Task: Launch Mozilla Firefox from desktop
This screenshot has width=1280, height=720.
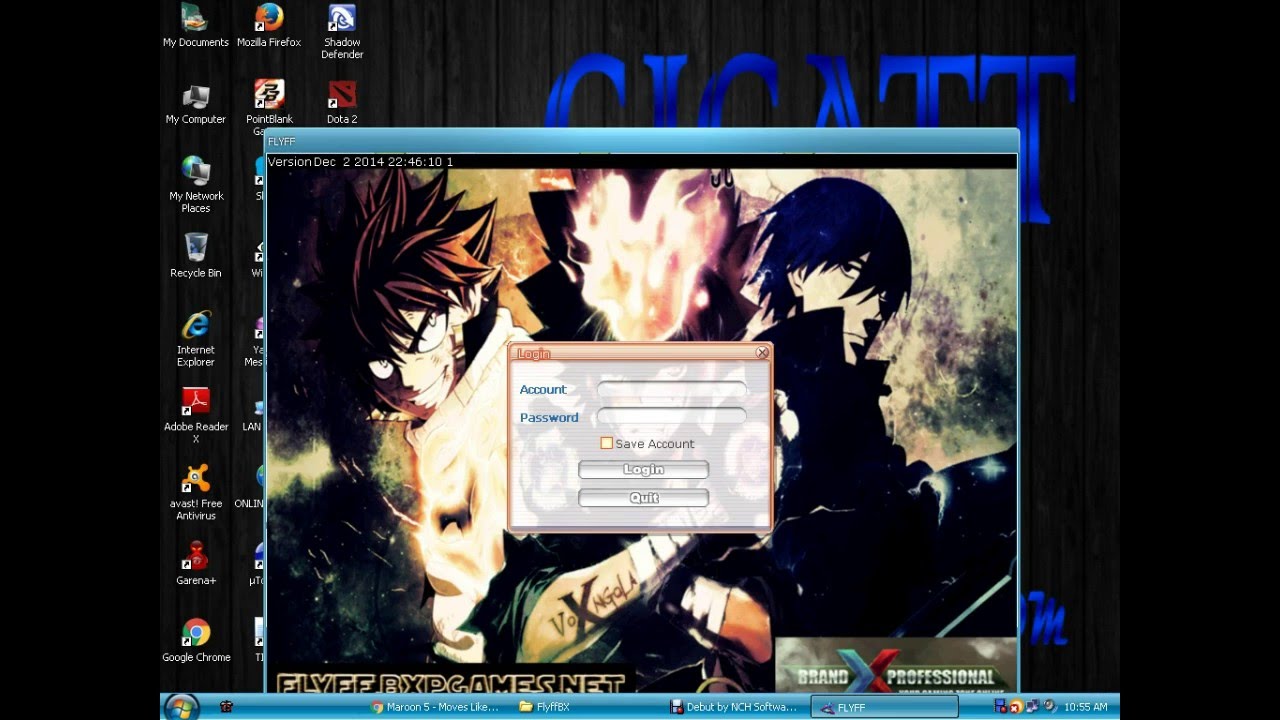Action: pos(268,26)
